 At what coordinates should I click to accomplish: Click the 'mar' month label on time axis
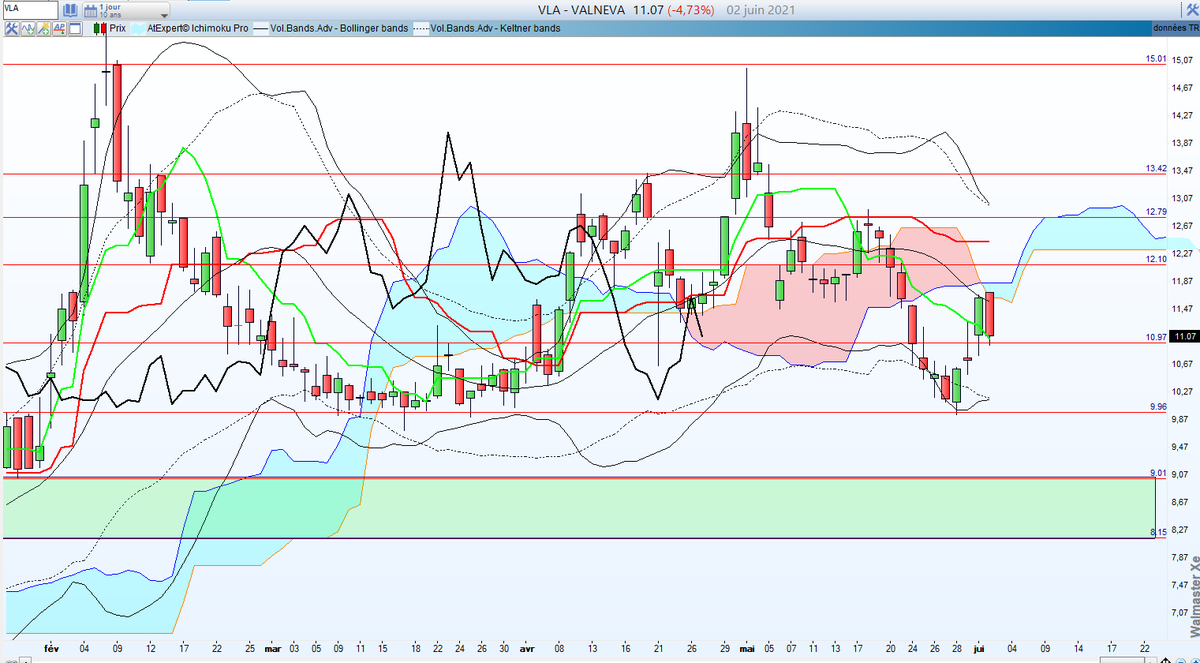click(x=273, y=647)
